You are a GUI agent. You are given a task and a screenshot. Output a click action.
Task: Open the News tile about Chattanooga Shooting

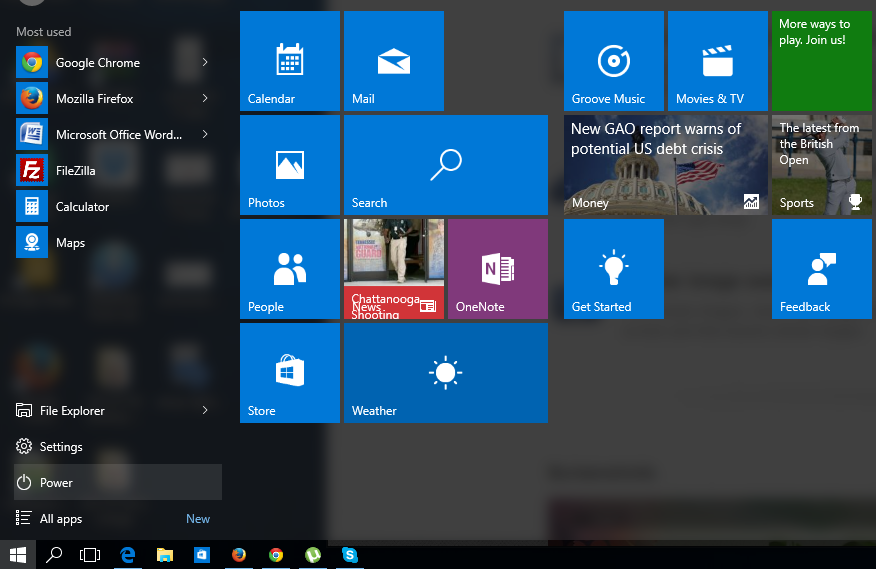[x=394, y=269]
